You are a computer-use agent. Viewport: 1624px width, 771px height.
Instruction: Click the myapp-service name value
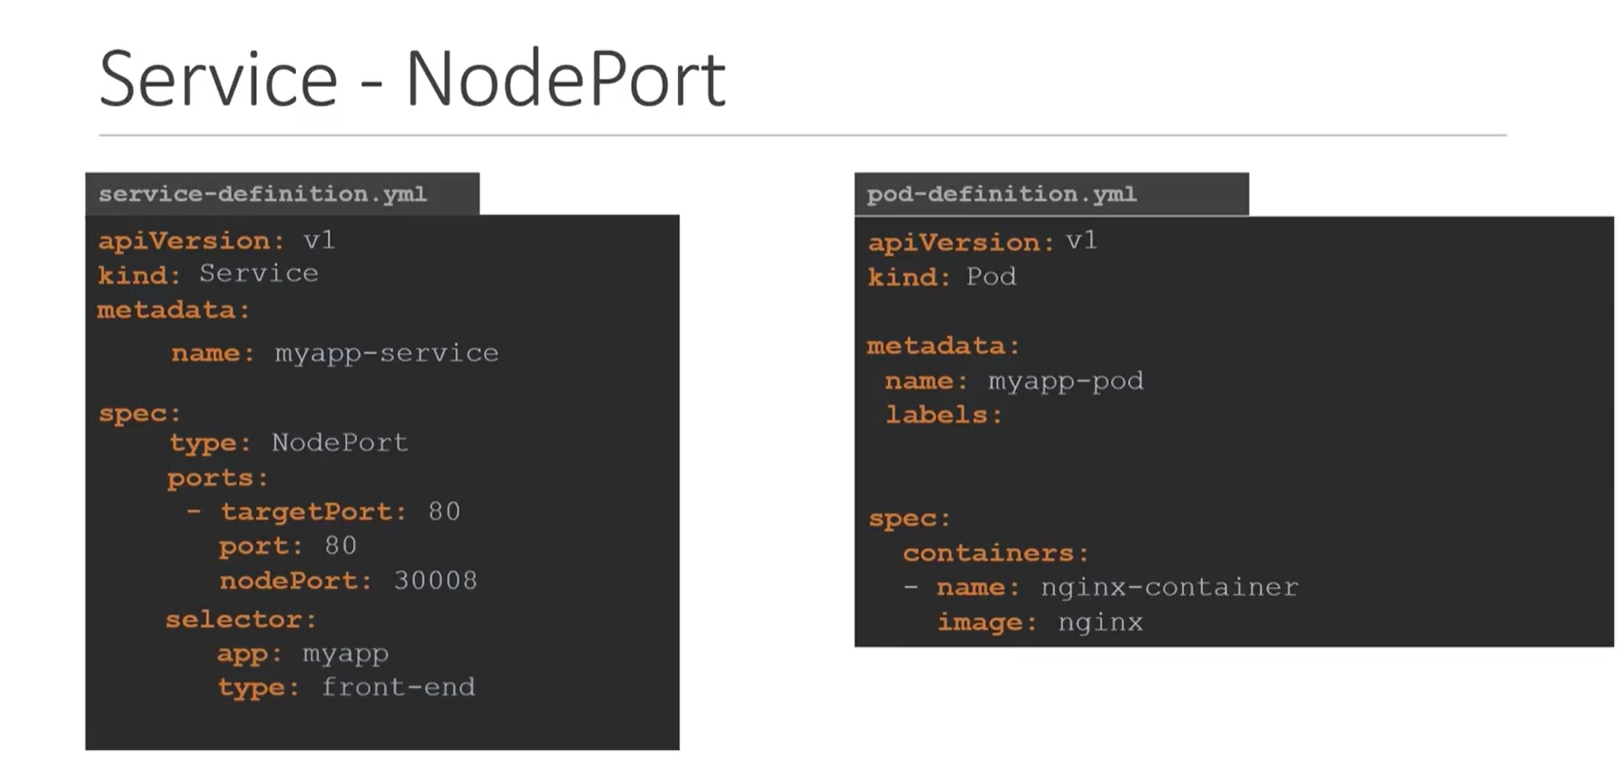point(386,353)
